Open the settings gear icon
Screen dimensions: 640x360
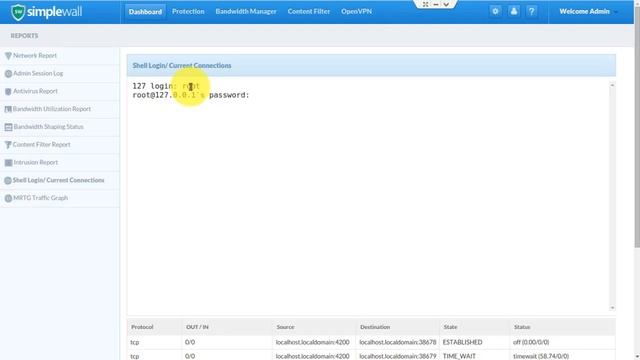(495, 11)
